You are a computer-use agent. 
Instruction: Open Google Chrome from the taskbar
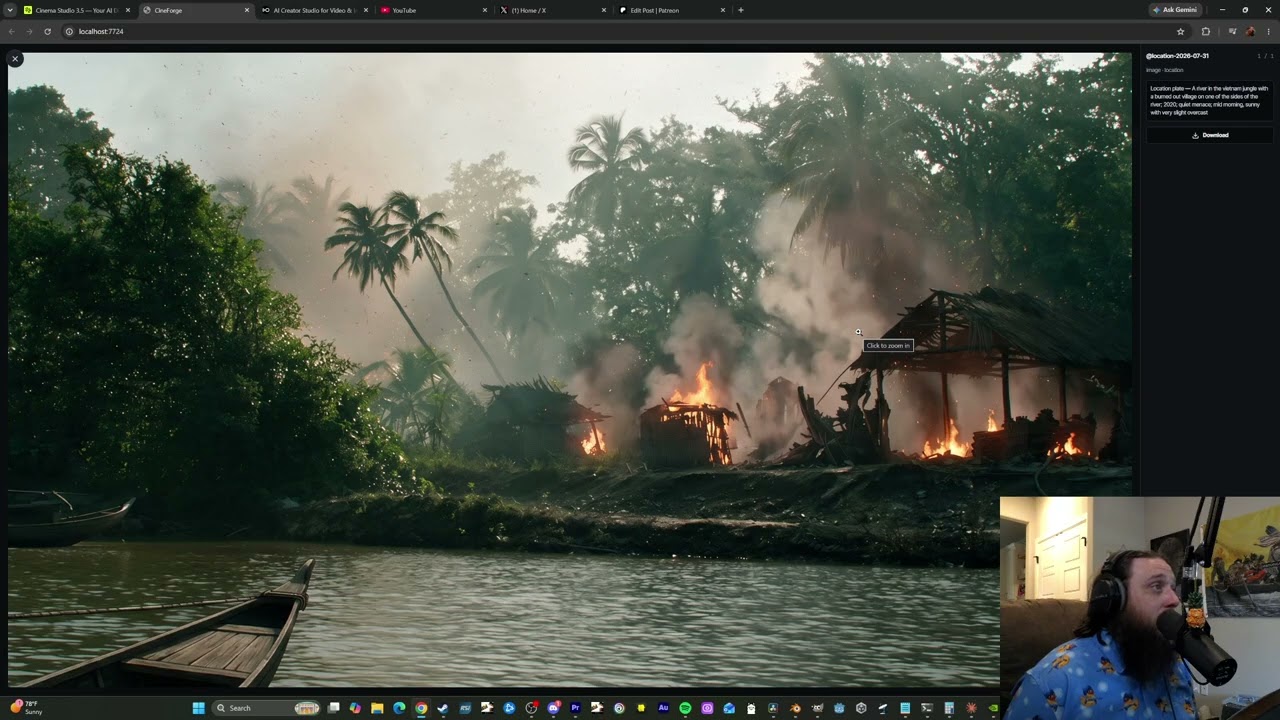click(421, 708)
